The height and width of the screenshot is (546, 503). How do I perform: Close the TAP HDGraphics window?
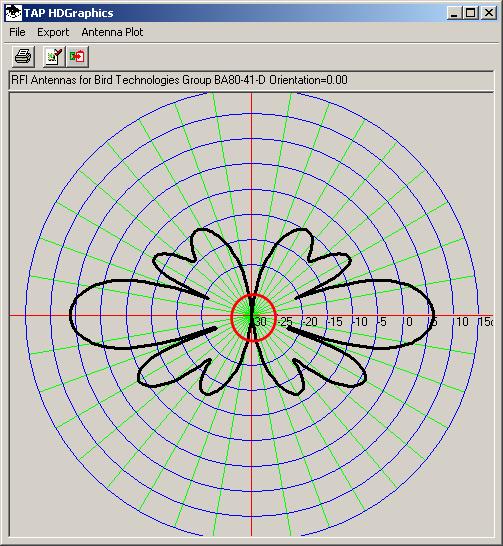click(488, 13)
